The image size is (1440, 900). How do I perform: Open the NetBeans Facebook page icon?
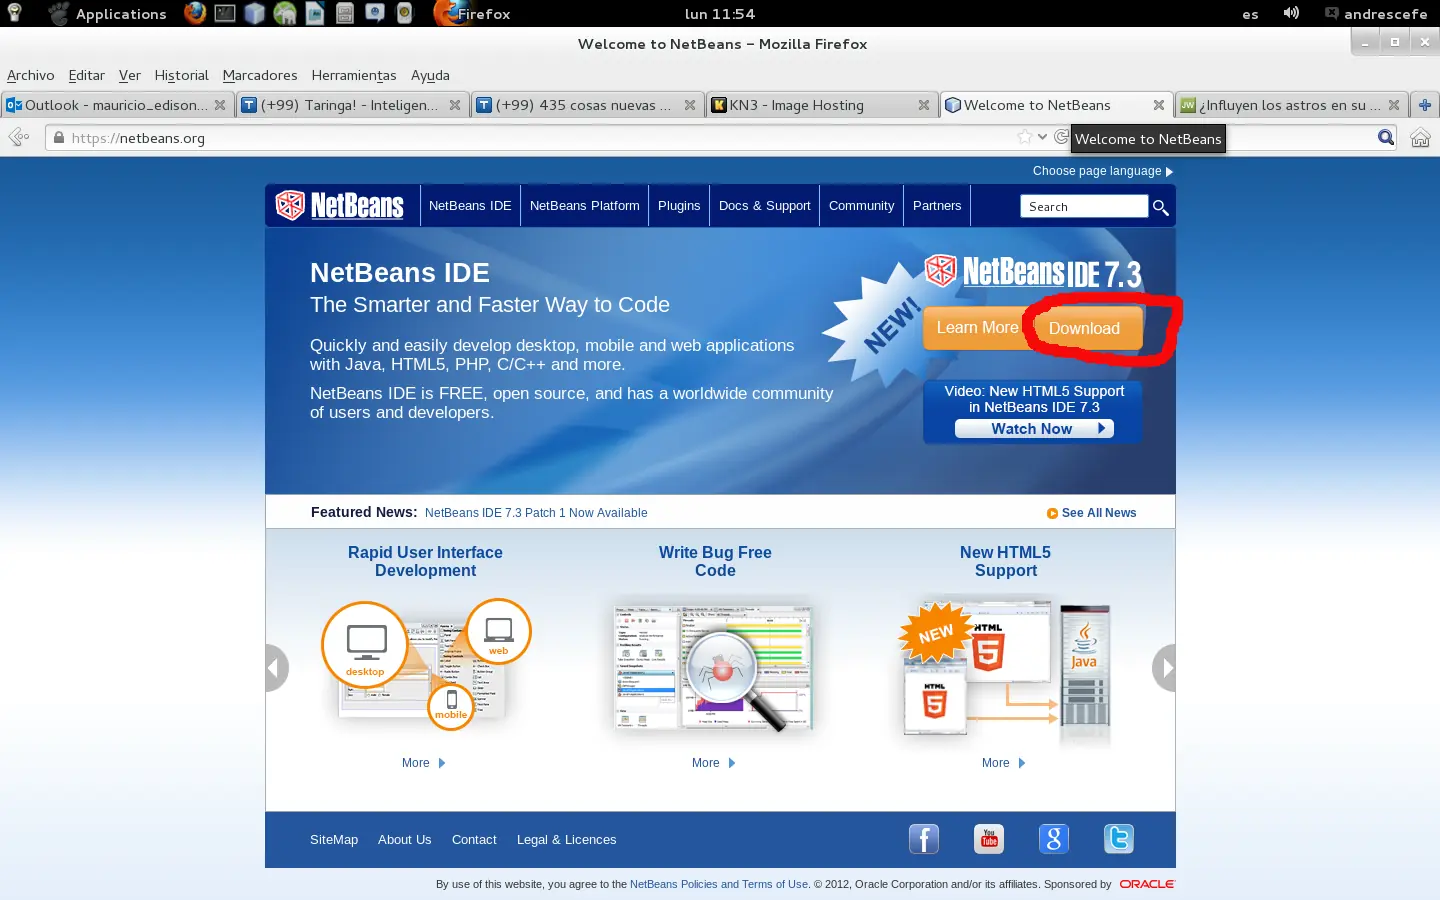coord(924,838)
